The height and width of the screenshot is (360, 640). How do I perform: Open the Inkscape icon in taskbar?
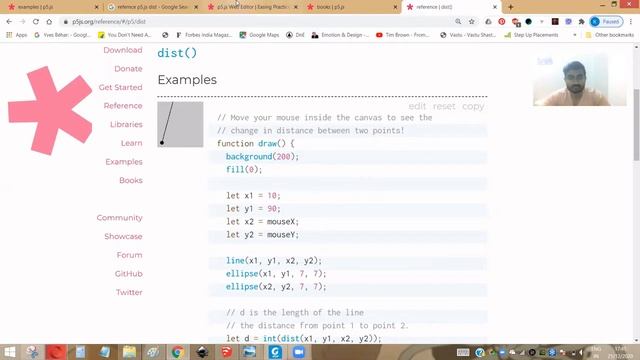[202, 352]
